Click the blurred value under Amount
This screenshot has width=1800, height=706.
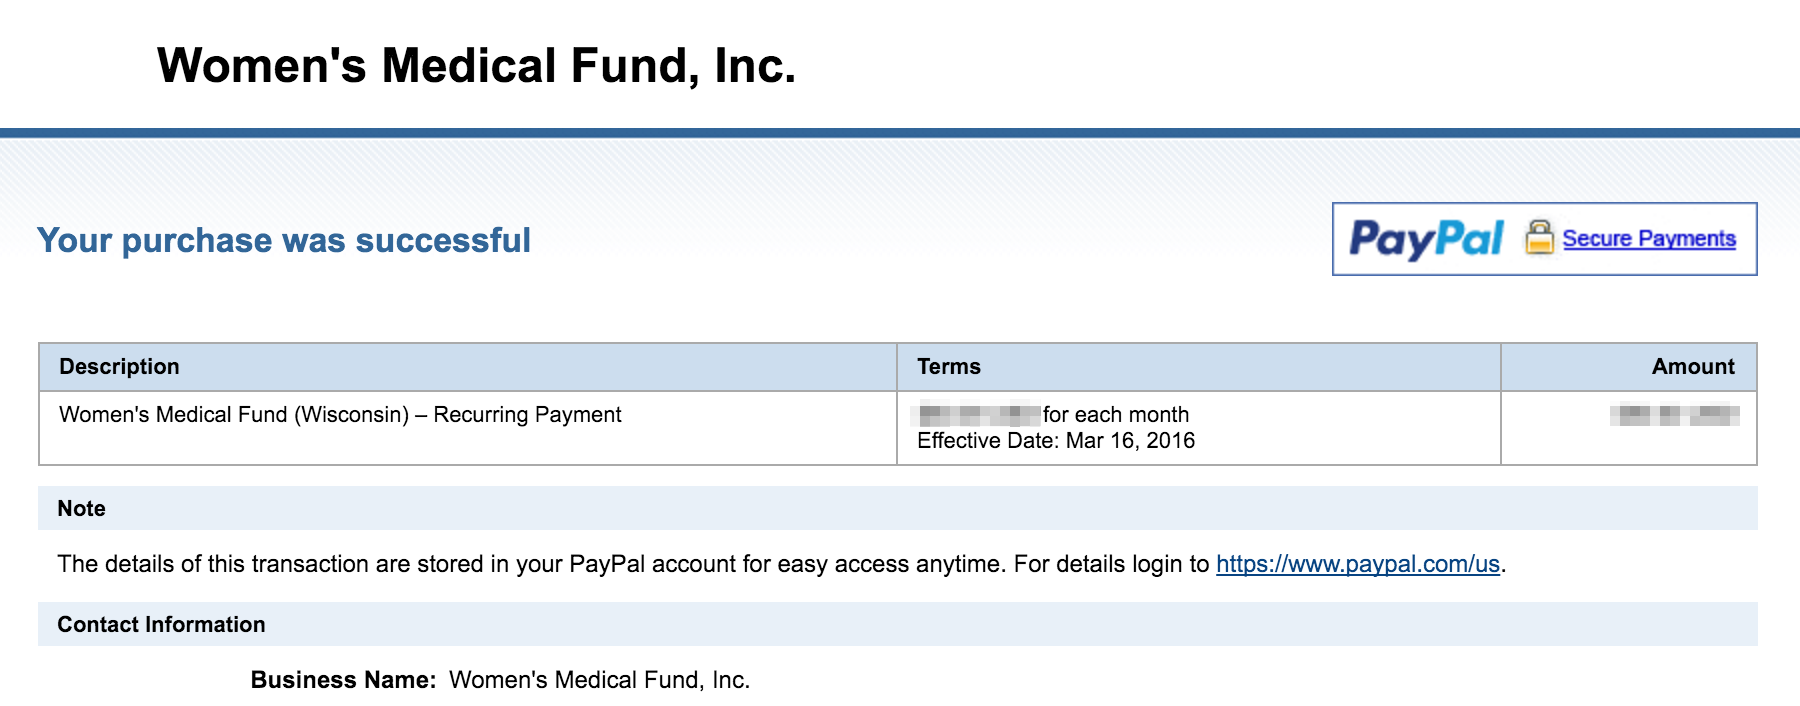click(x=1674, y=415)
